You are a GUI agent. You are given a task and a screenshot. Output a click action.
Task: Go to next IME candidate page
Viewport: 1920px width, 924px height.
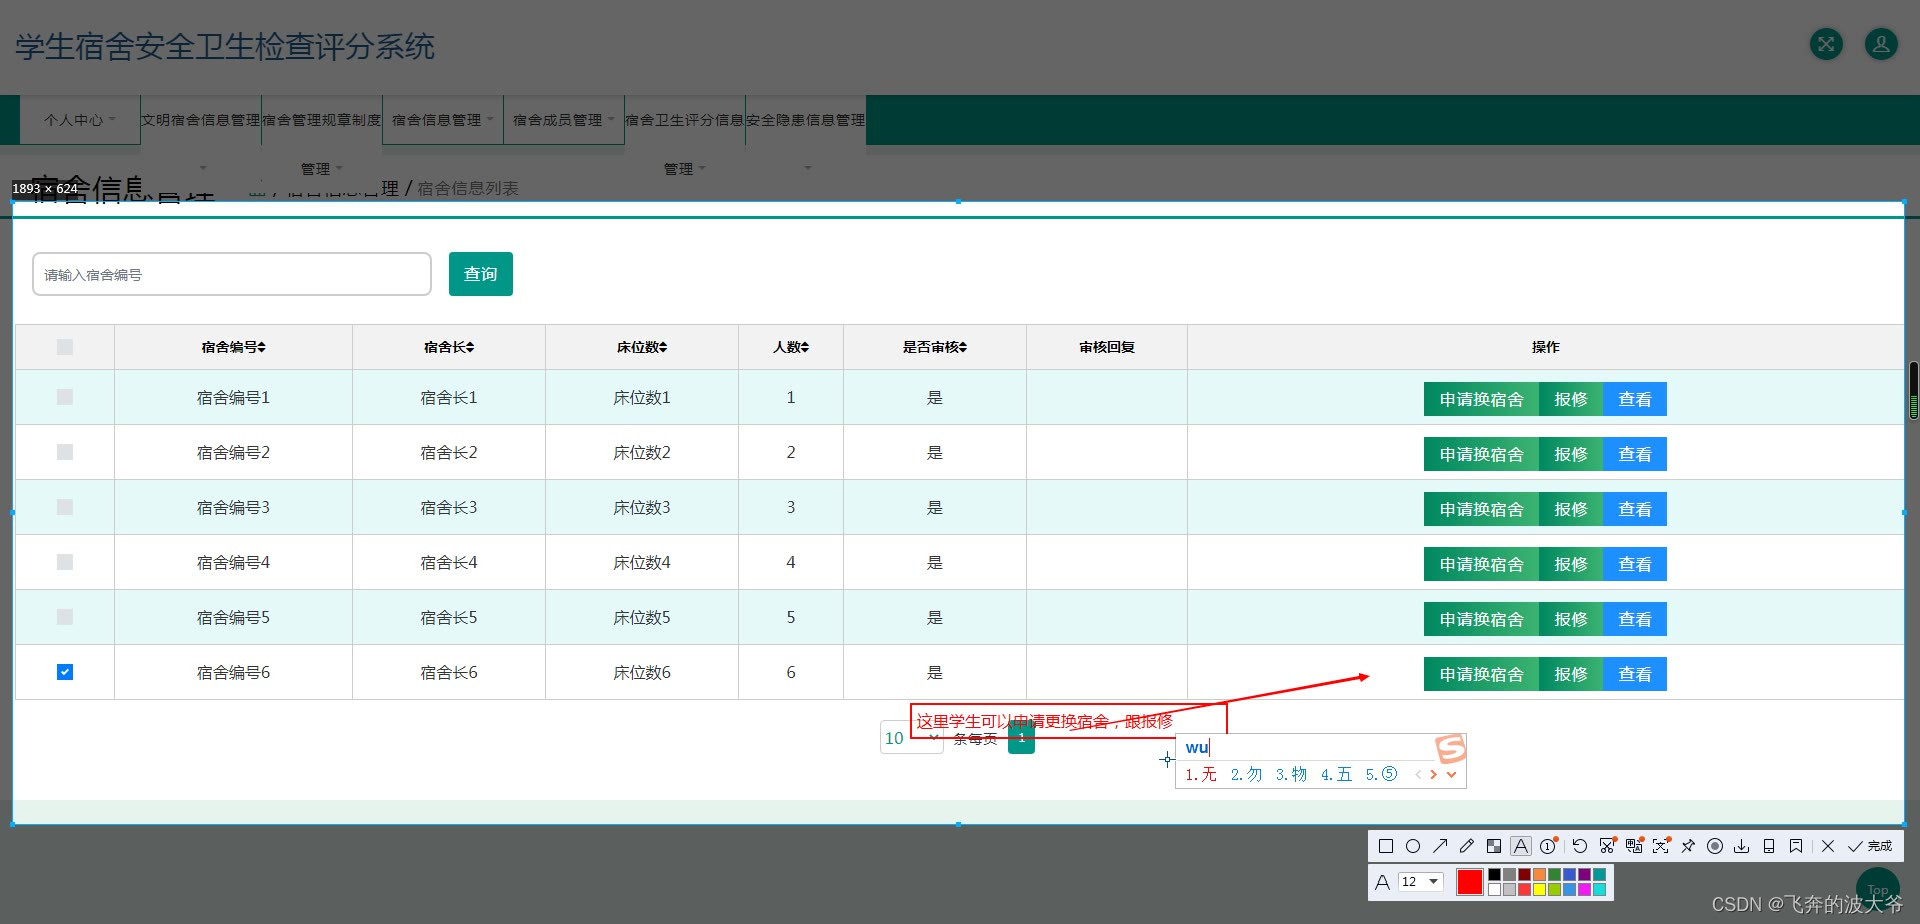[x=1434, y=774]
